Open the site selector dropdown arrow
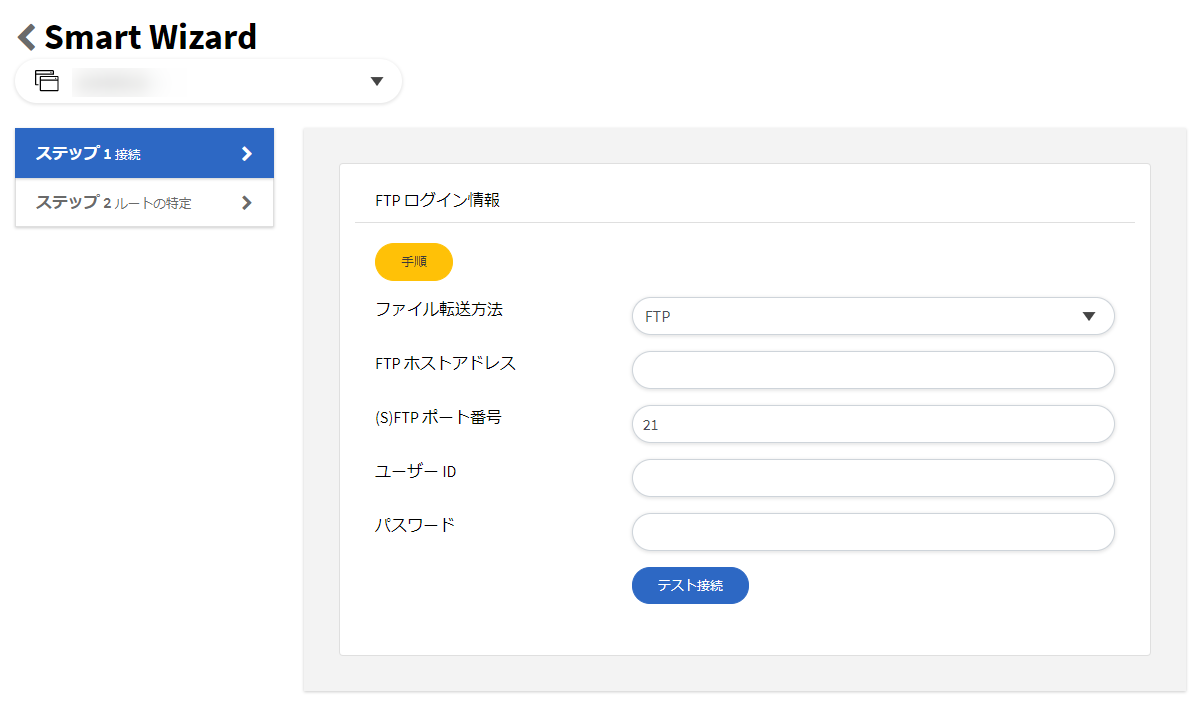The height and width of the screenshot is (727, 1203). tap(377, 82)
